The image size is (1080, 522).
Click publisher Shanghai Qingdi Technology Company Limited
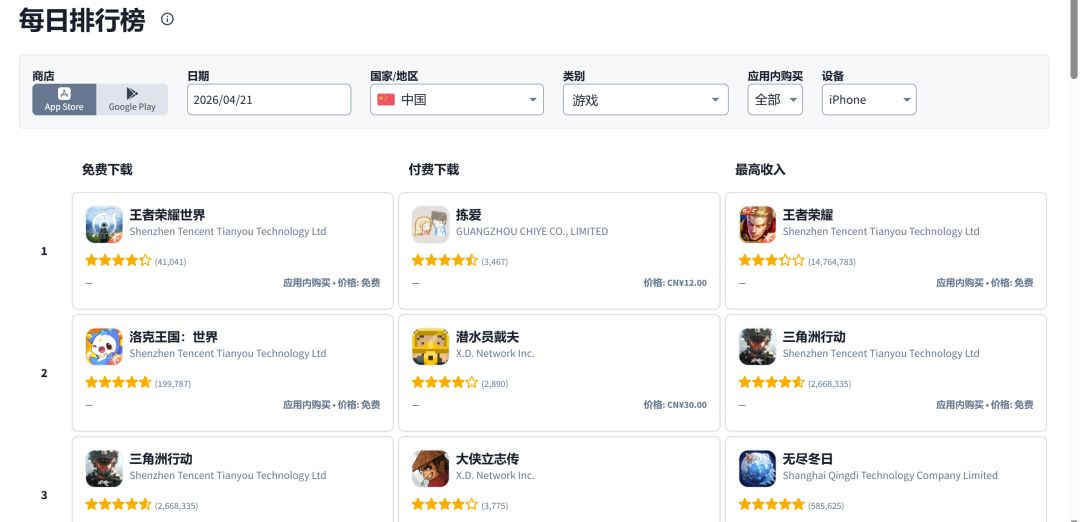(890, 475)
